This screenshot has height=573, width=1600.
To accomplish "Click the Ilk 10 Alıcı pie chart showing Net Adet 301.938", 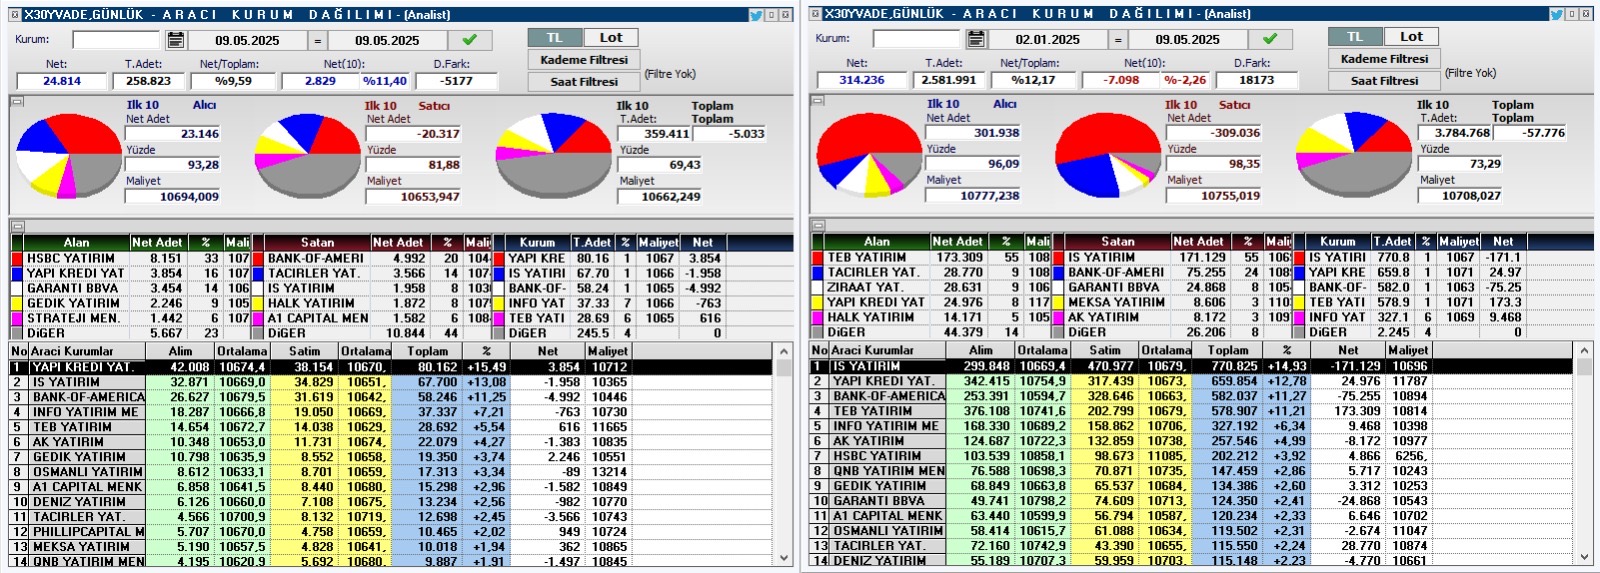I will [x=868, y=155].
